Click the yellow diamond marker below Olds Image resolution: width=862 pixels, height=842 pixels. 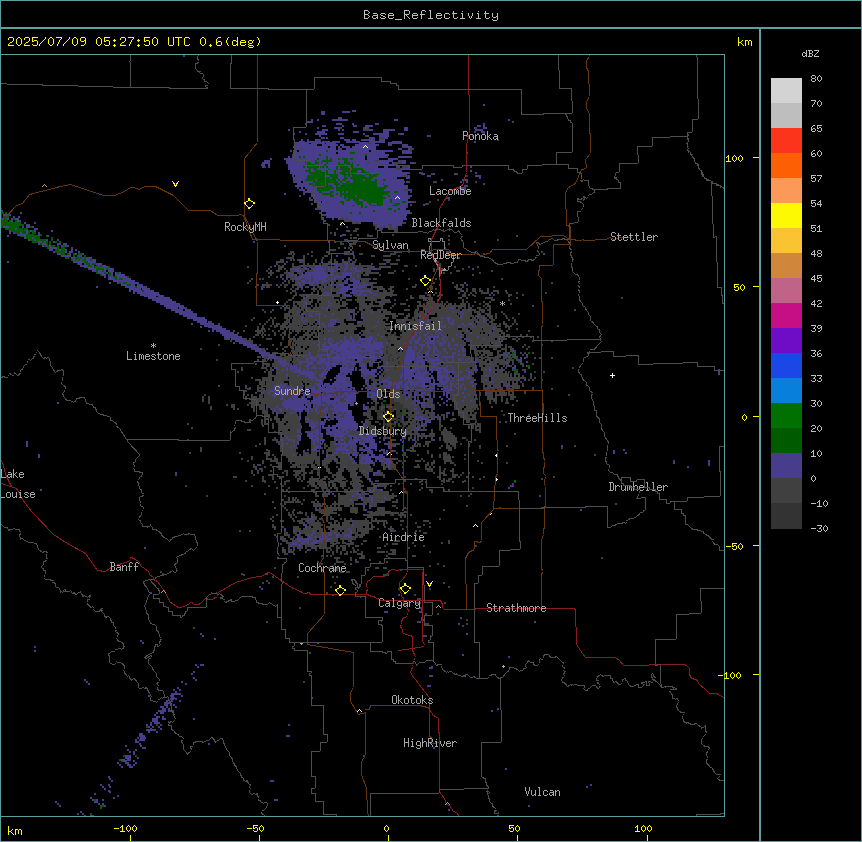tap(388, 417)
